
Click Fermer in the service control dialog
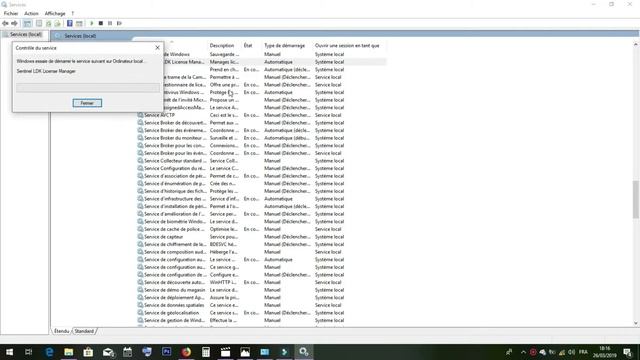pos(87,103)
